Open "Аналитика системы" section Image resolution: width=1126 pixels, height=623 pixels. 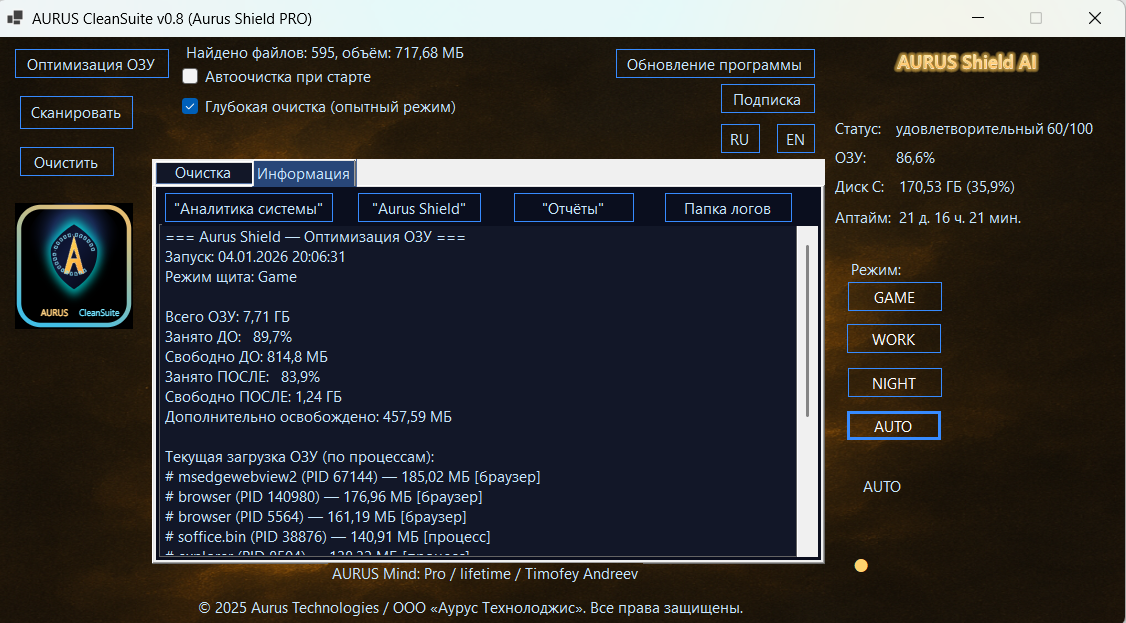(x=249, y=208)
